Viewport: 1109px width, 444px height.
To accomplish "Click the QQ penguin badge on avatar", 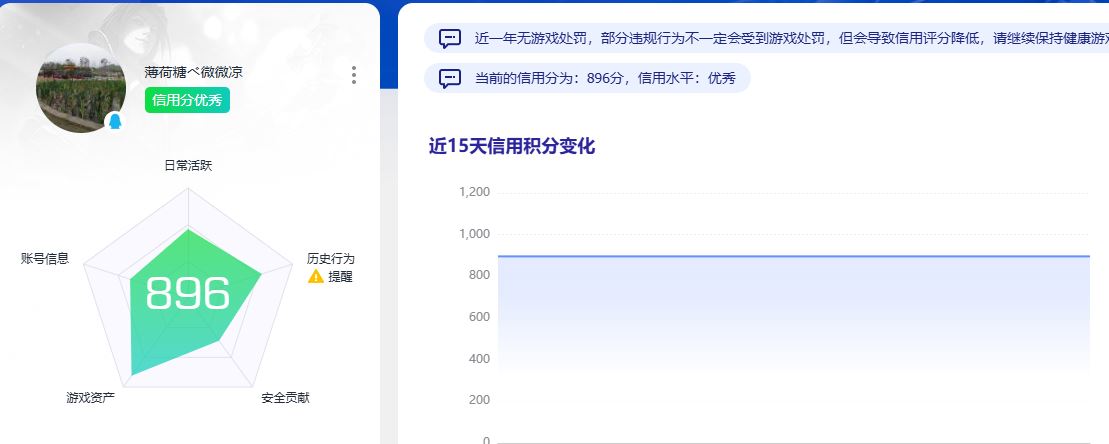I will tap(115, 121).
